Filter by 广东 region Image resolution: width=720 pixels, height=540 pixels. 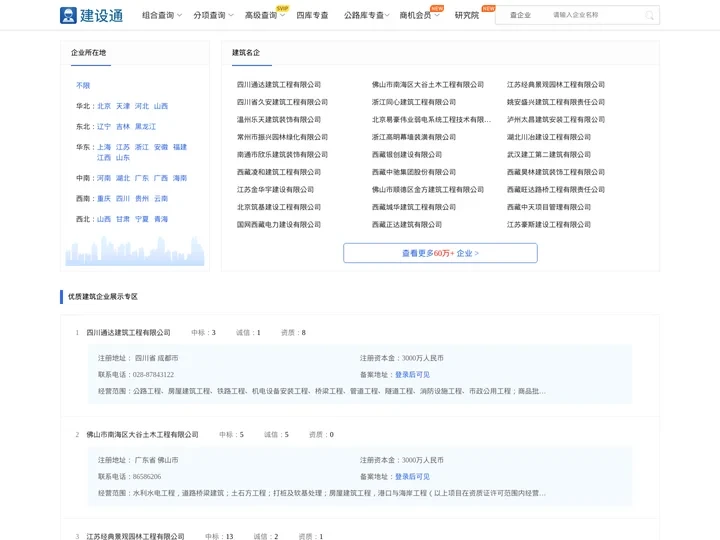pos(141,178)
